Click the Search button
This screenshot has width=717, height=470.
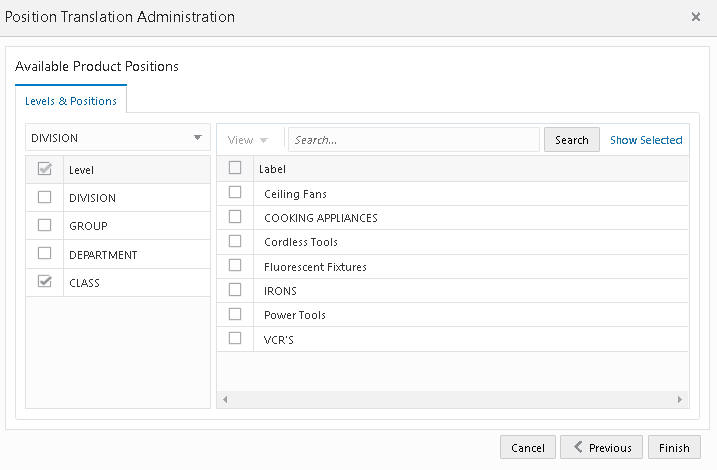point(571,140)
